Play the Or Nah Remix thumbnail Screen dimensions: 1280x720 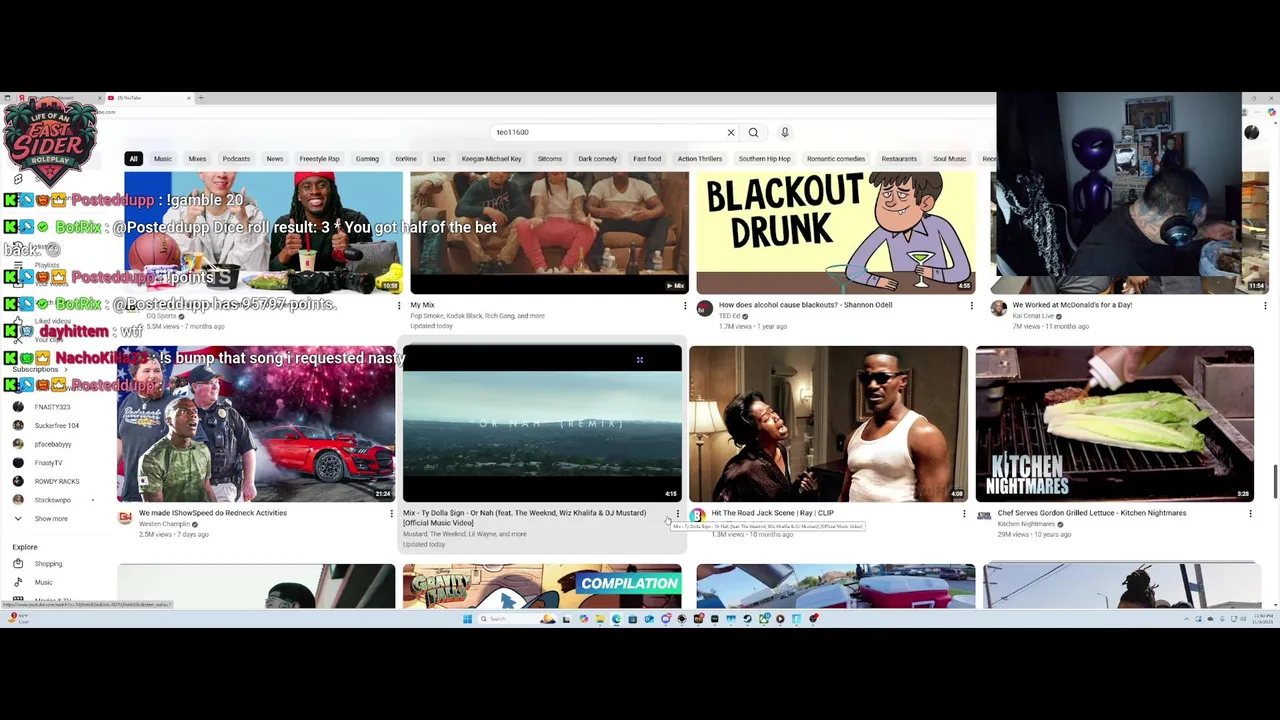pos(542,424)
